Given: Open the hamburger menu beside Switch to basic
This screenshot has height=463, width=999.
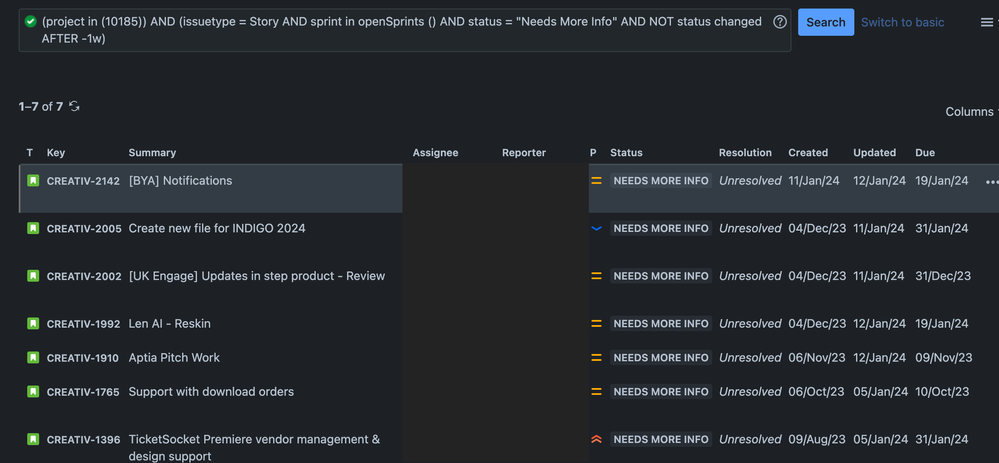Looking at the screenshot, I should pos(986,22).
